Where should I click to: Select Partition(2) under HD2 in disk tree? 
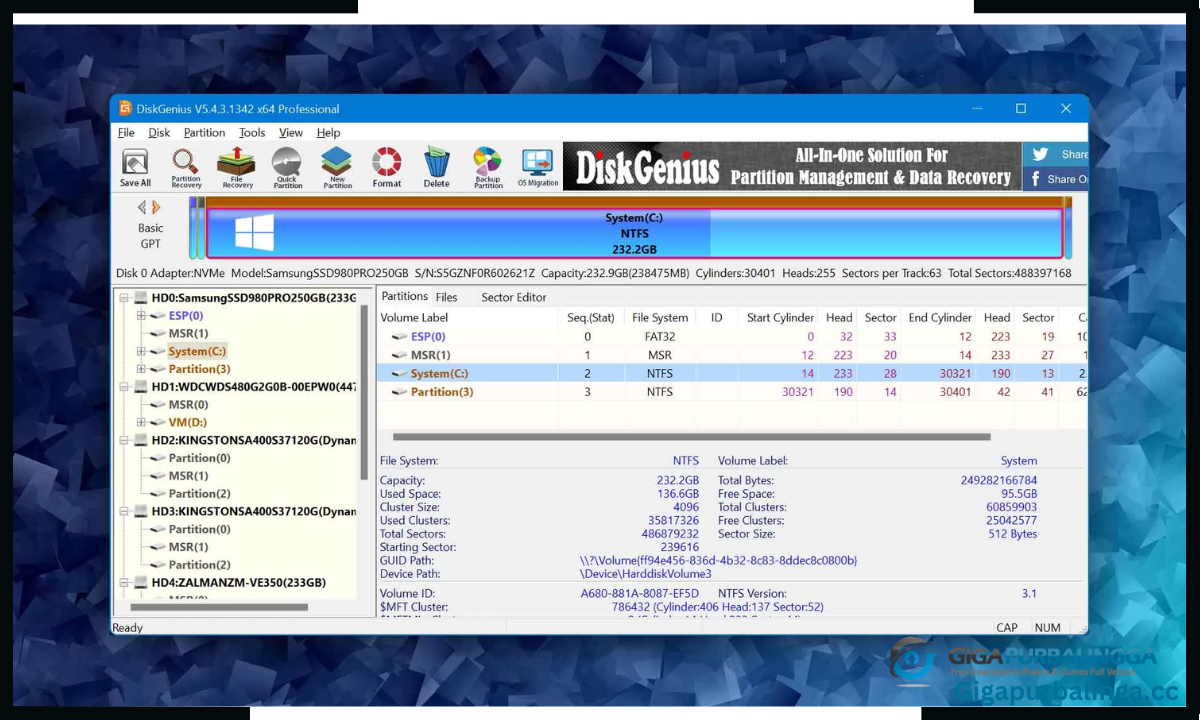tap(199, 494)
